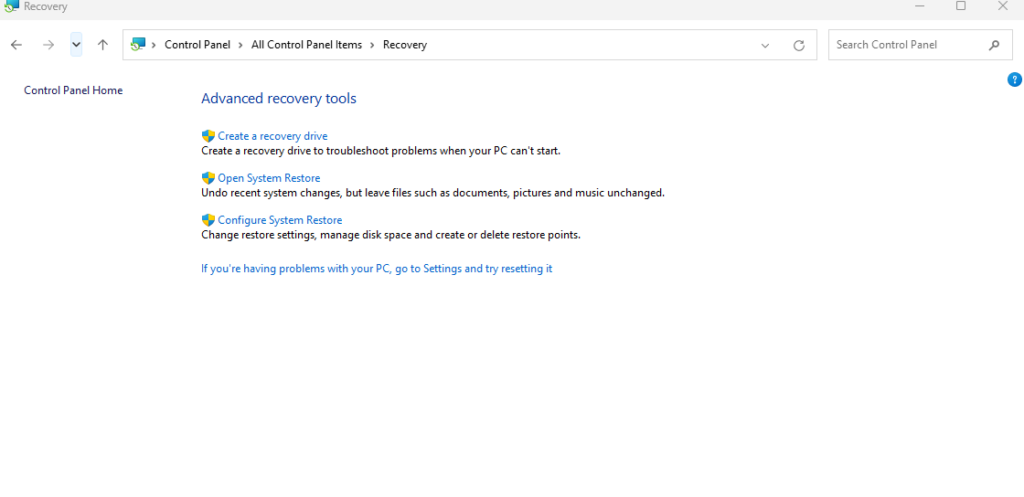Refresh the Recovery page
The height and width of the screenshot is (497, 1024).
click(798, 45)
